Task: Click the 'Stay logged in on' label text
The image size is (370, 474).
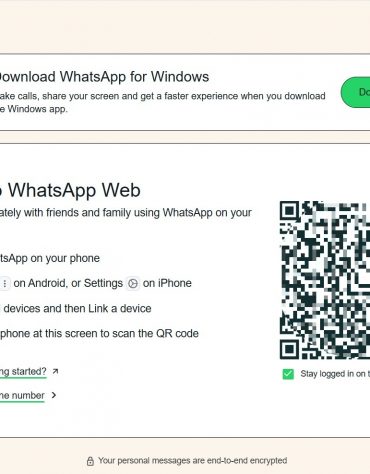Action: click(x=333, y=374)
